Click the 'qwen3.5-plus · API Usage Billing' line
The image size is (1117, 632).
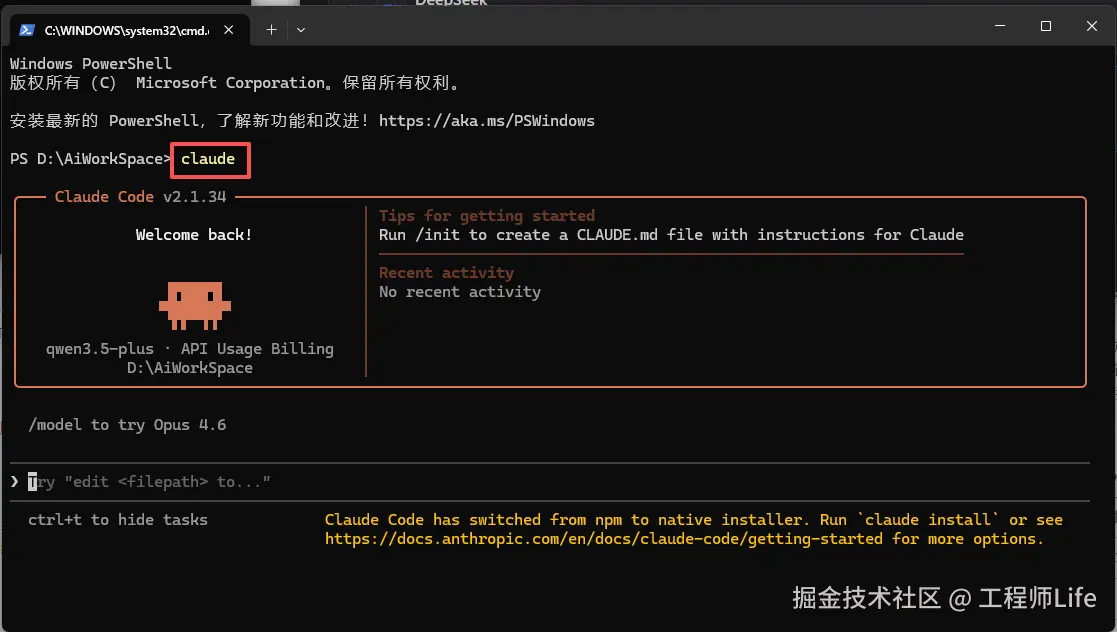click(x=189, y=349)
